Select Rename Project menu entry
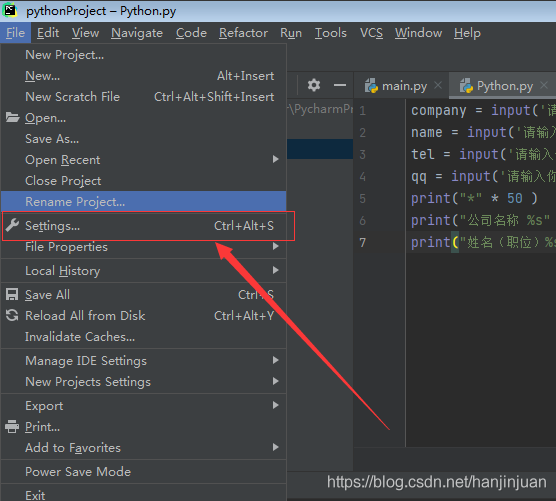 coord(144,201)
